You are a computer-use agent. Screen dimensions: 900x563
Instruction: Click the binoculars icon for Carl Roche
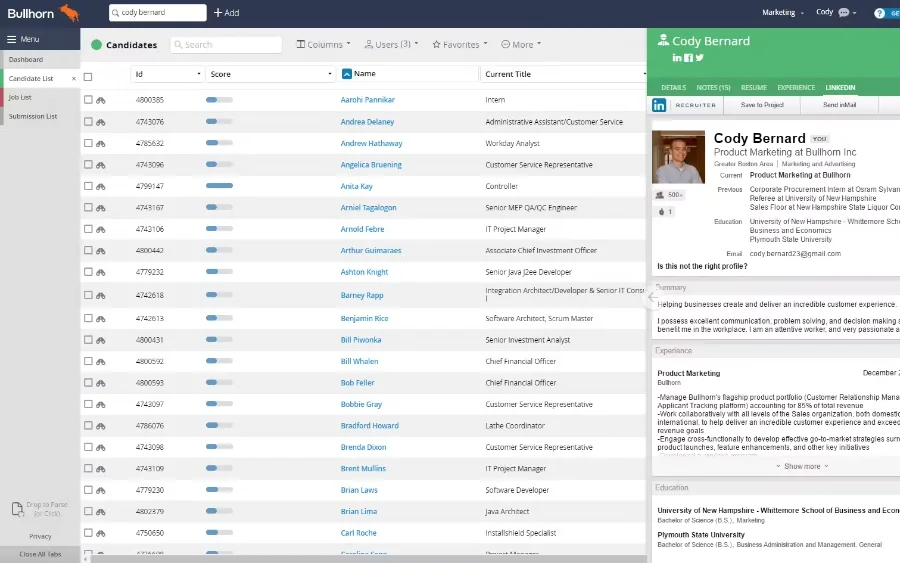click(x=101, y=533)
